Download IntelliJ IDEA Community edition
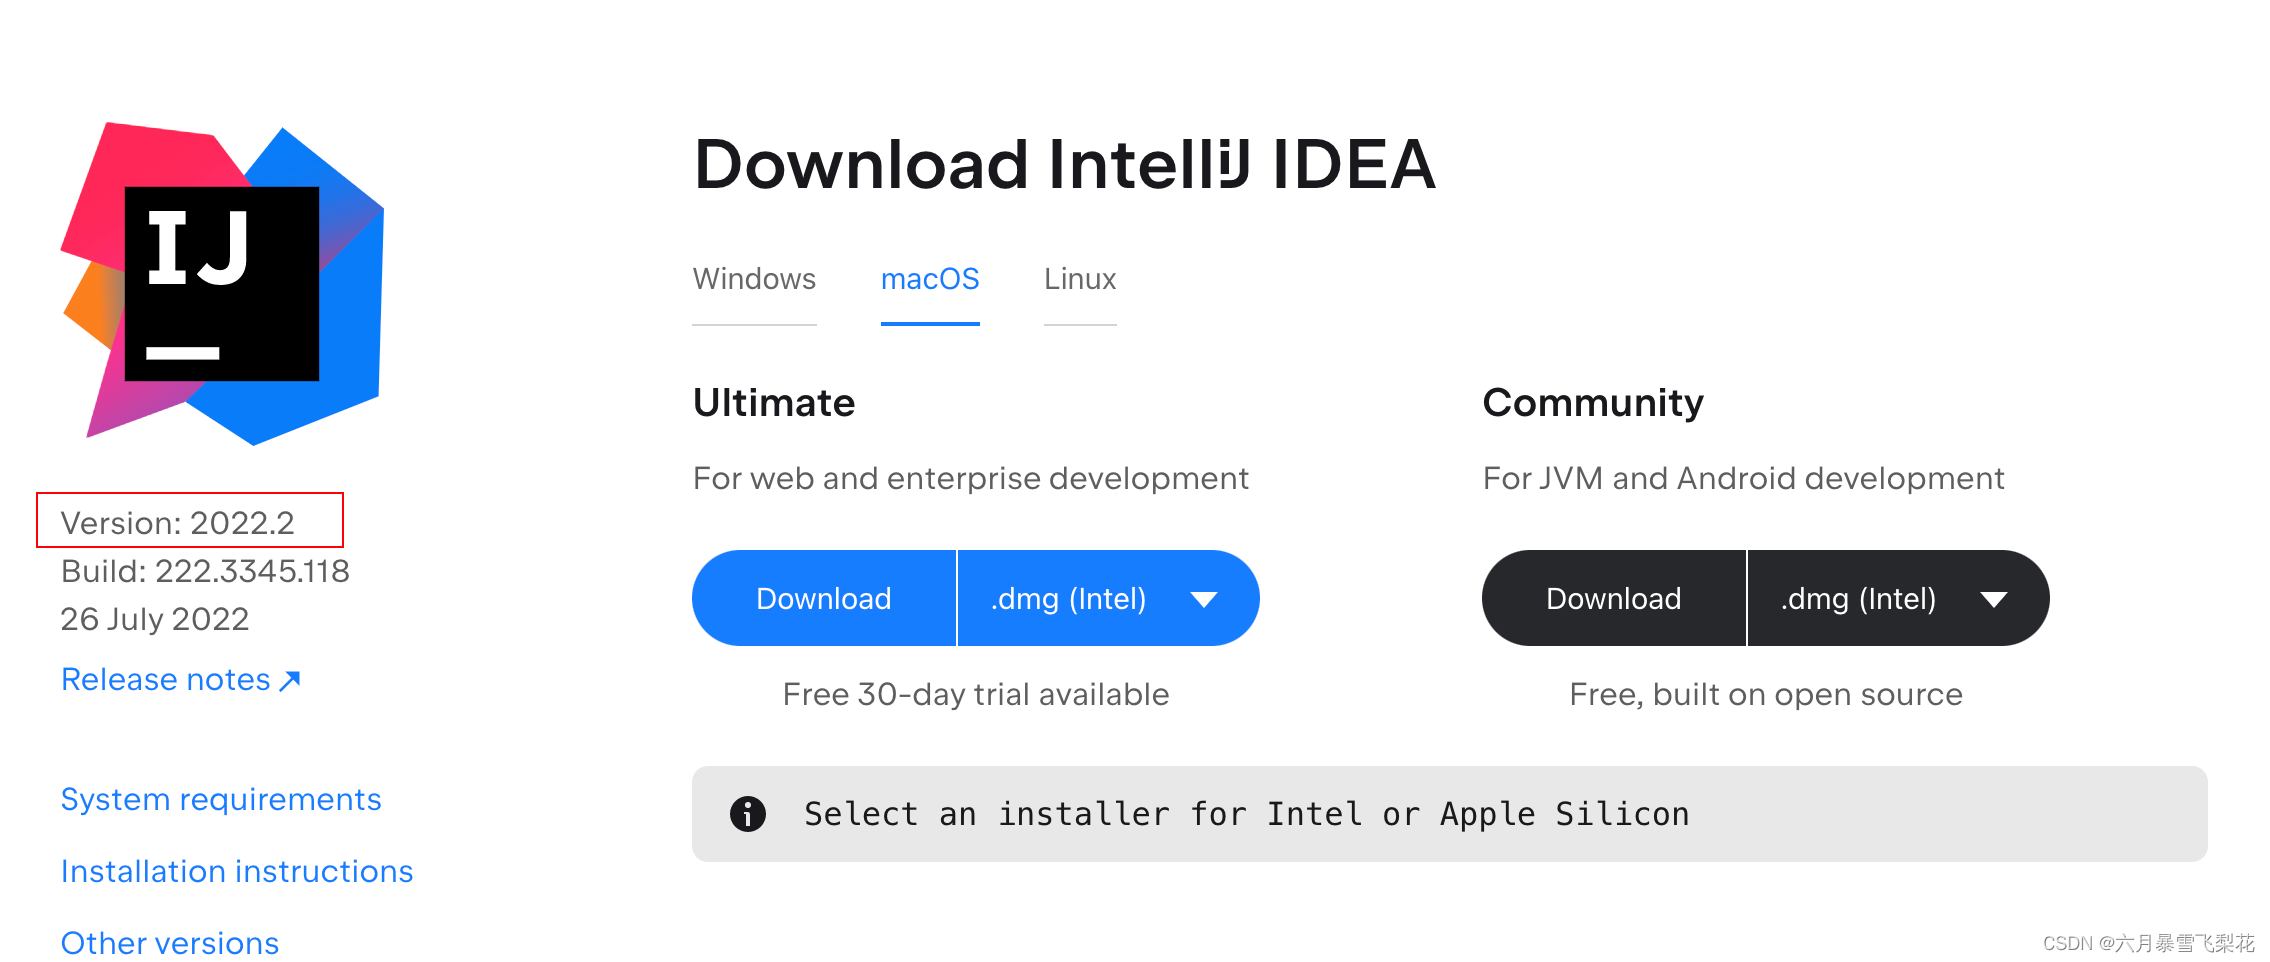Viewport: 2270px width, 962px height. (x=1613, y=598)
